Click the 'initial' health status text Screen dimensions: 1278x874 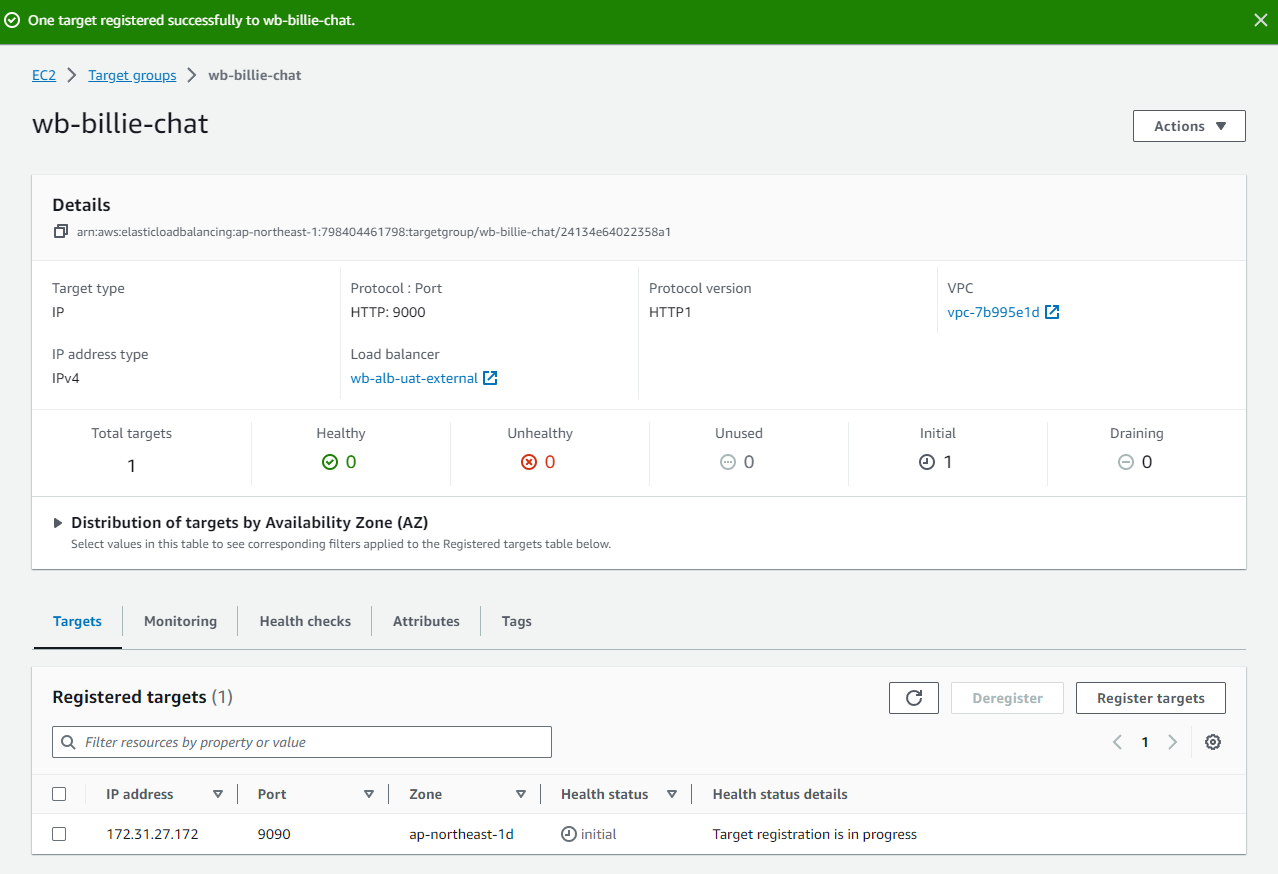pyautogui.click(x=599, y=834)
